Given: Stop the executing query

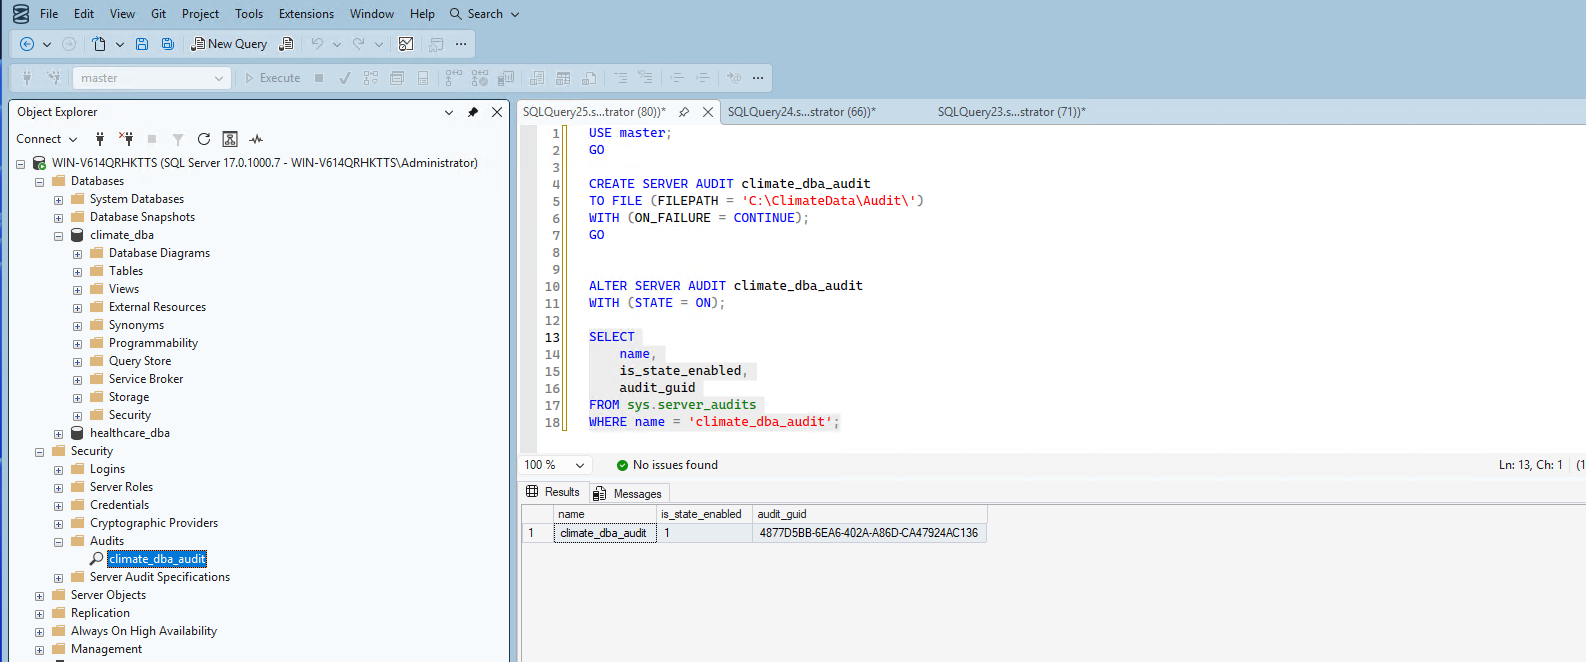Looking at the screenshot, I should tap(319, 78).
